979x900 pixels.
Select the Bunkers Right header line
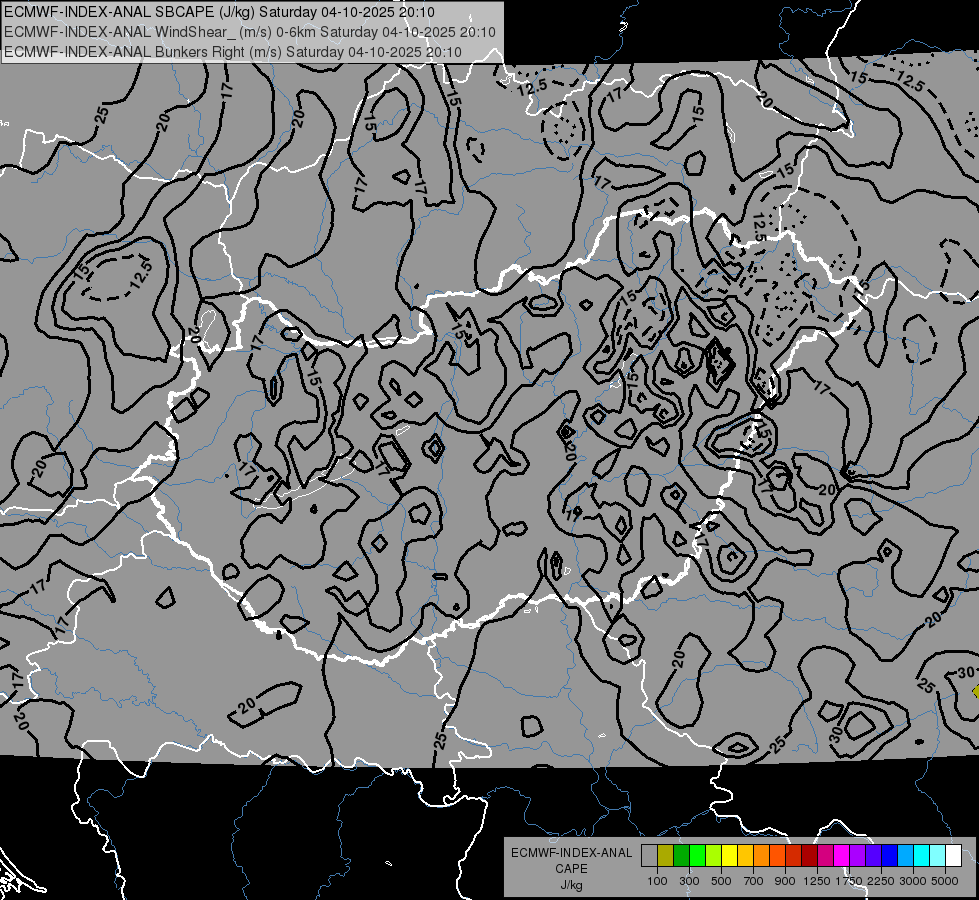click(x=233, y=52)
